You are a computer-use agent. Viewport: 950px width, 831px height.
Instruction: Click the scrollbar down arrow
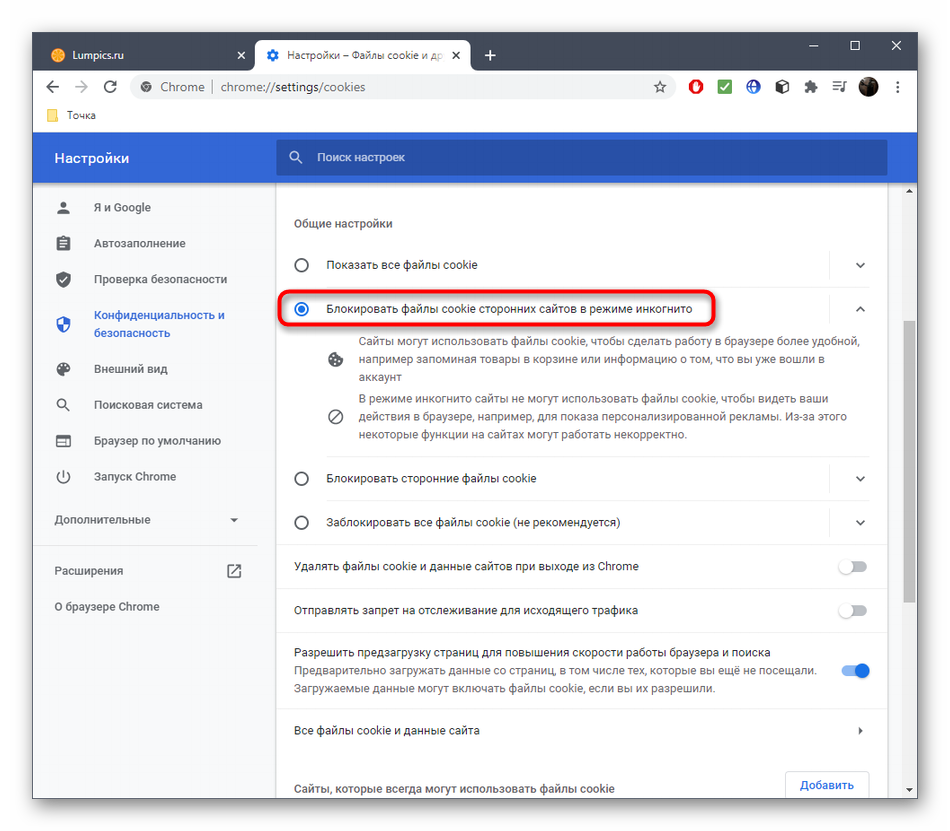coord(909,790)
